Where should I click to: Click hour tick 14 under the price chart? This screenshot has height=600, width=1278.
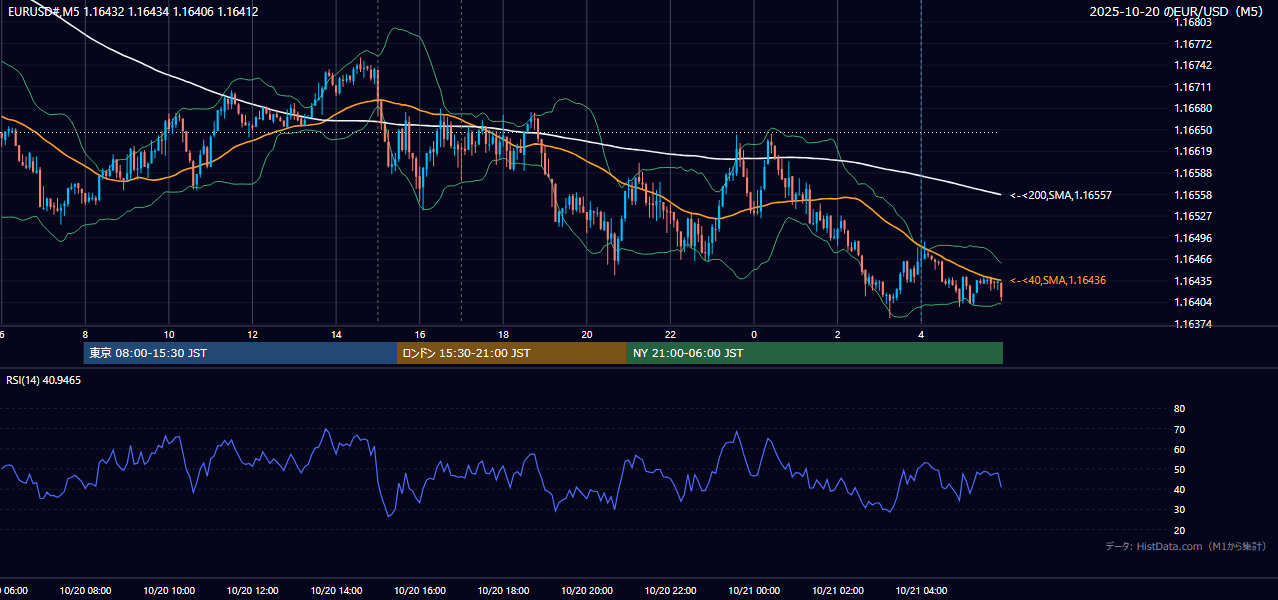(336, 335)
